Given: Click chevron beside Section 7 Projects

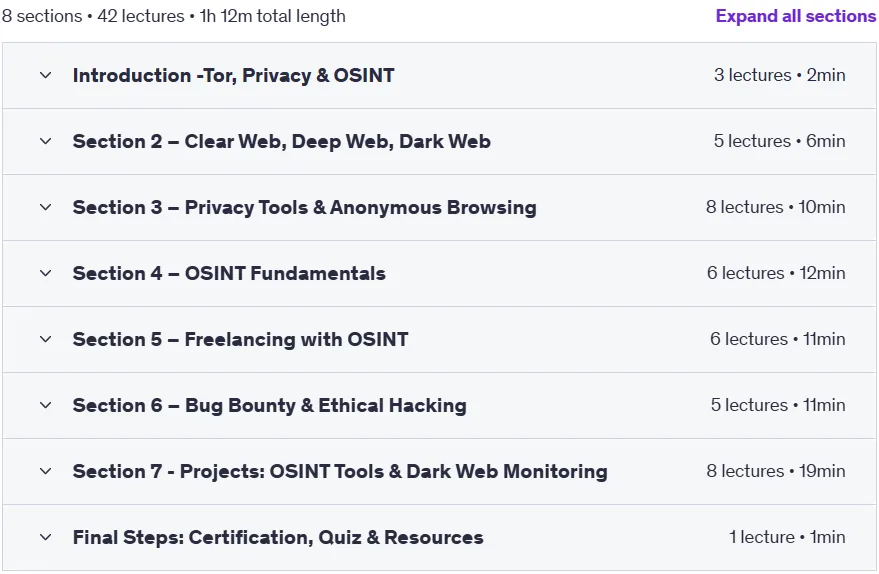Looking at the screenshot, I should pos(45,471).
